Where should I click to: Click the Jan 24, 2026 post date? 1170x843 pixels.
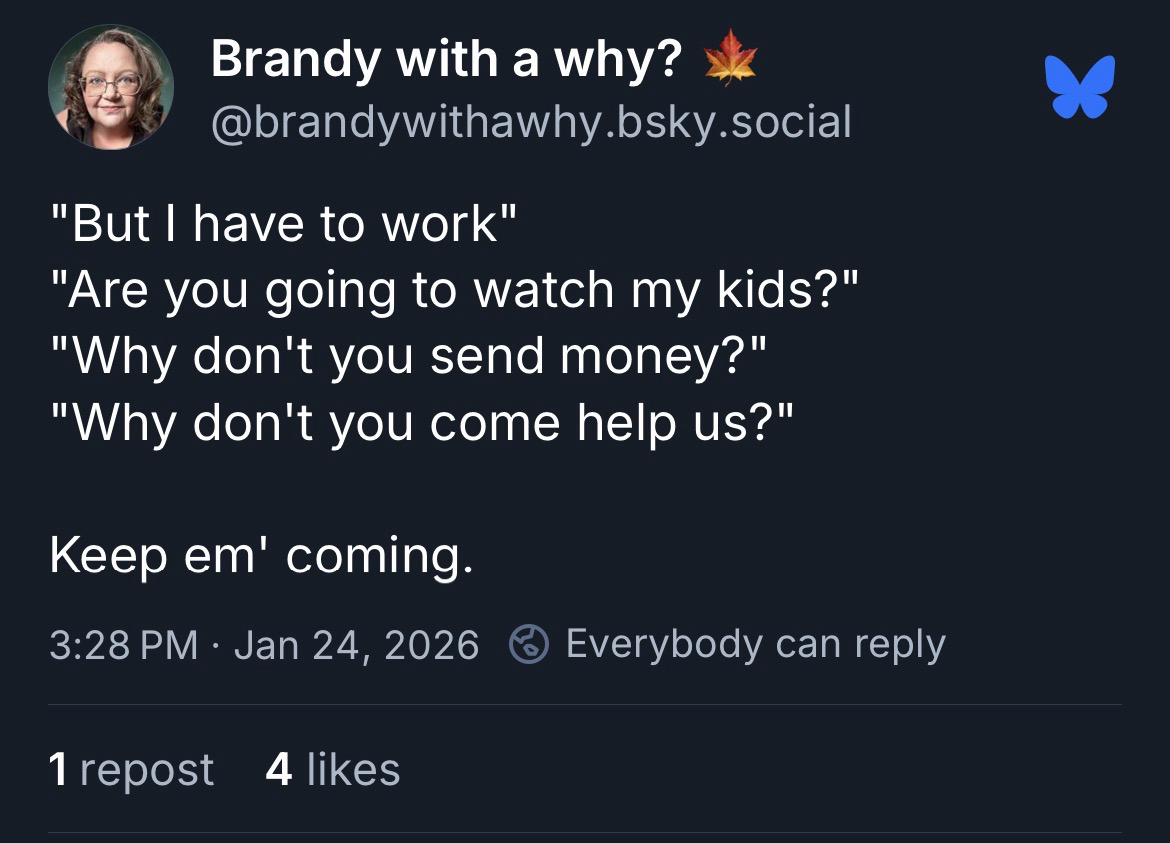(x=356, y=644)
